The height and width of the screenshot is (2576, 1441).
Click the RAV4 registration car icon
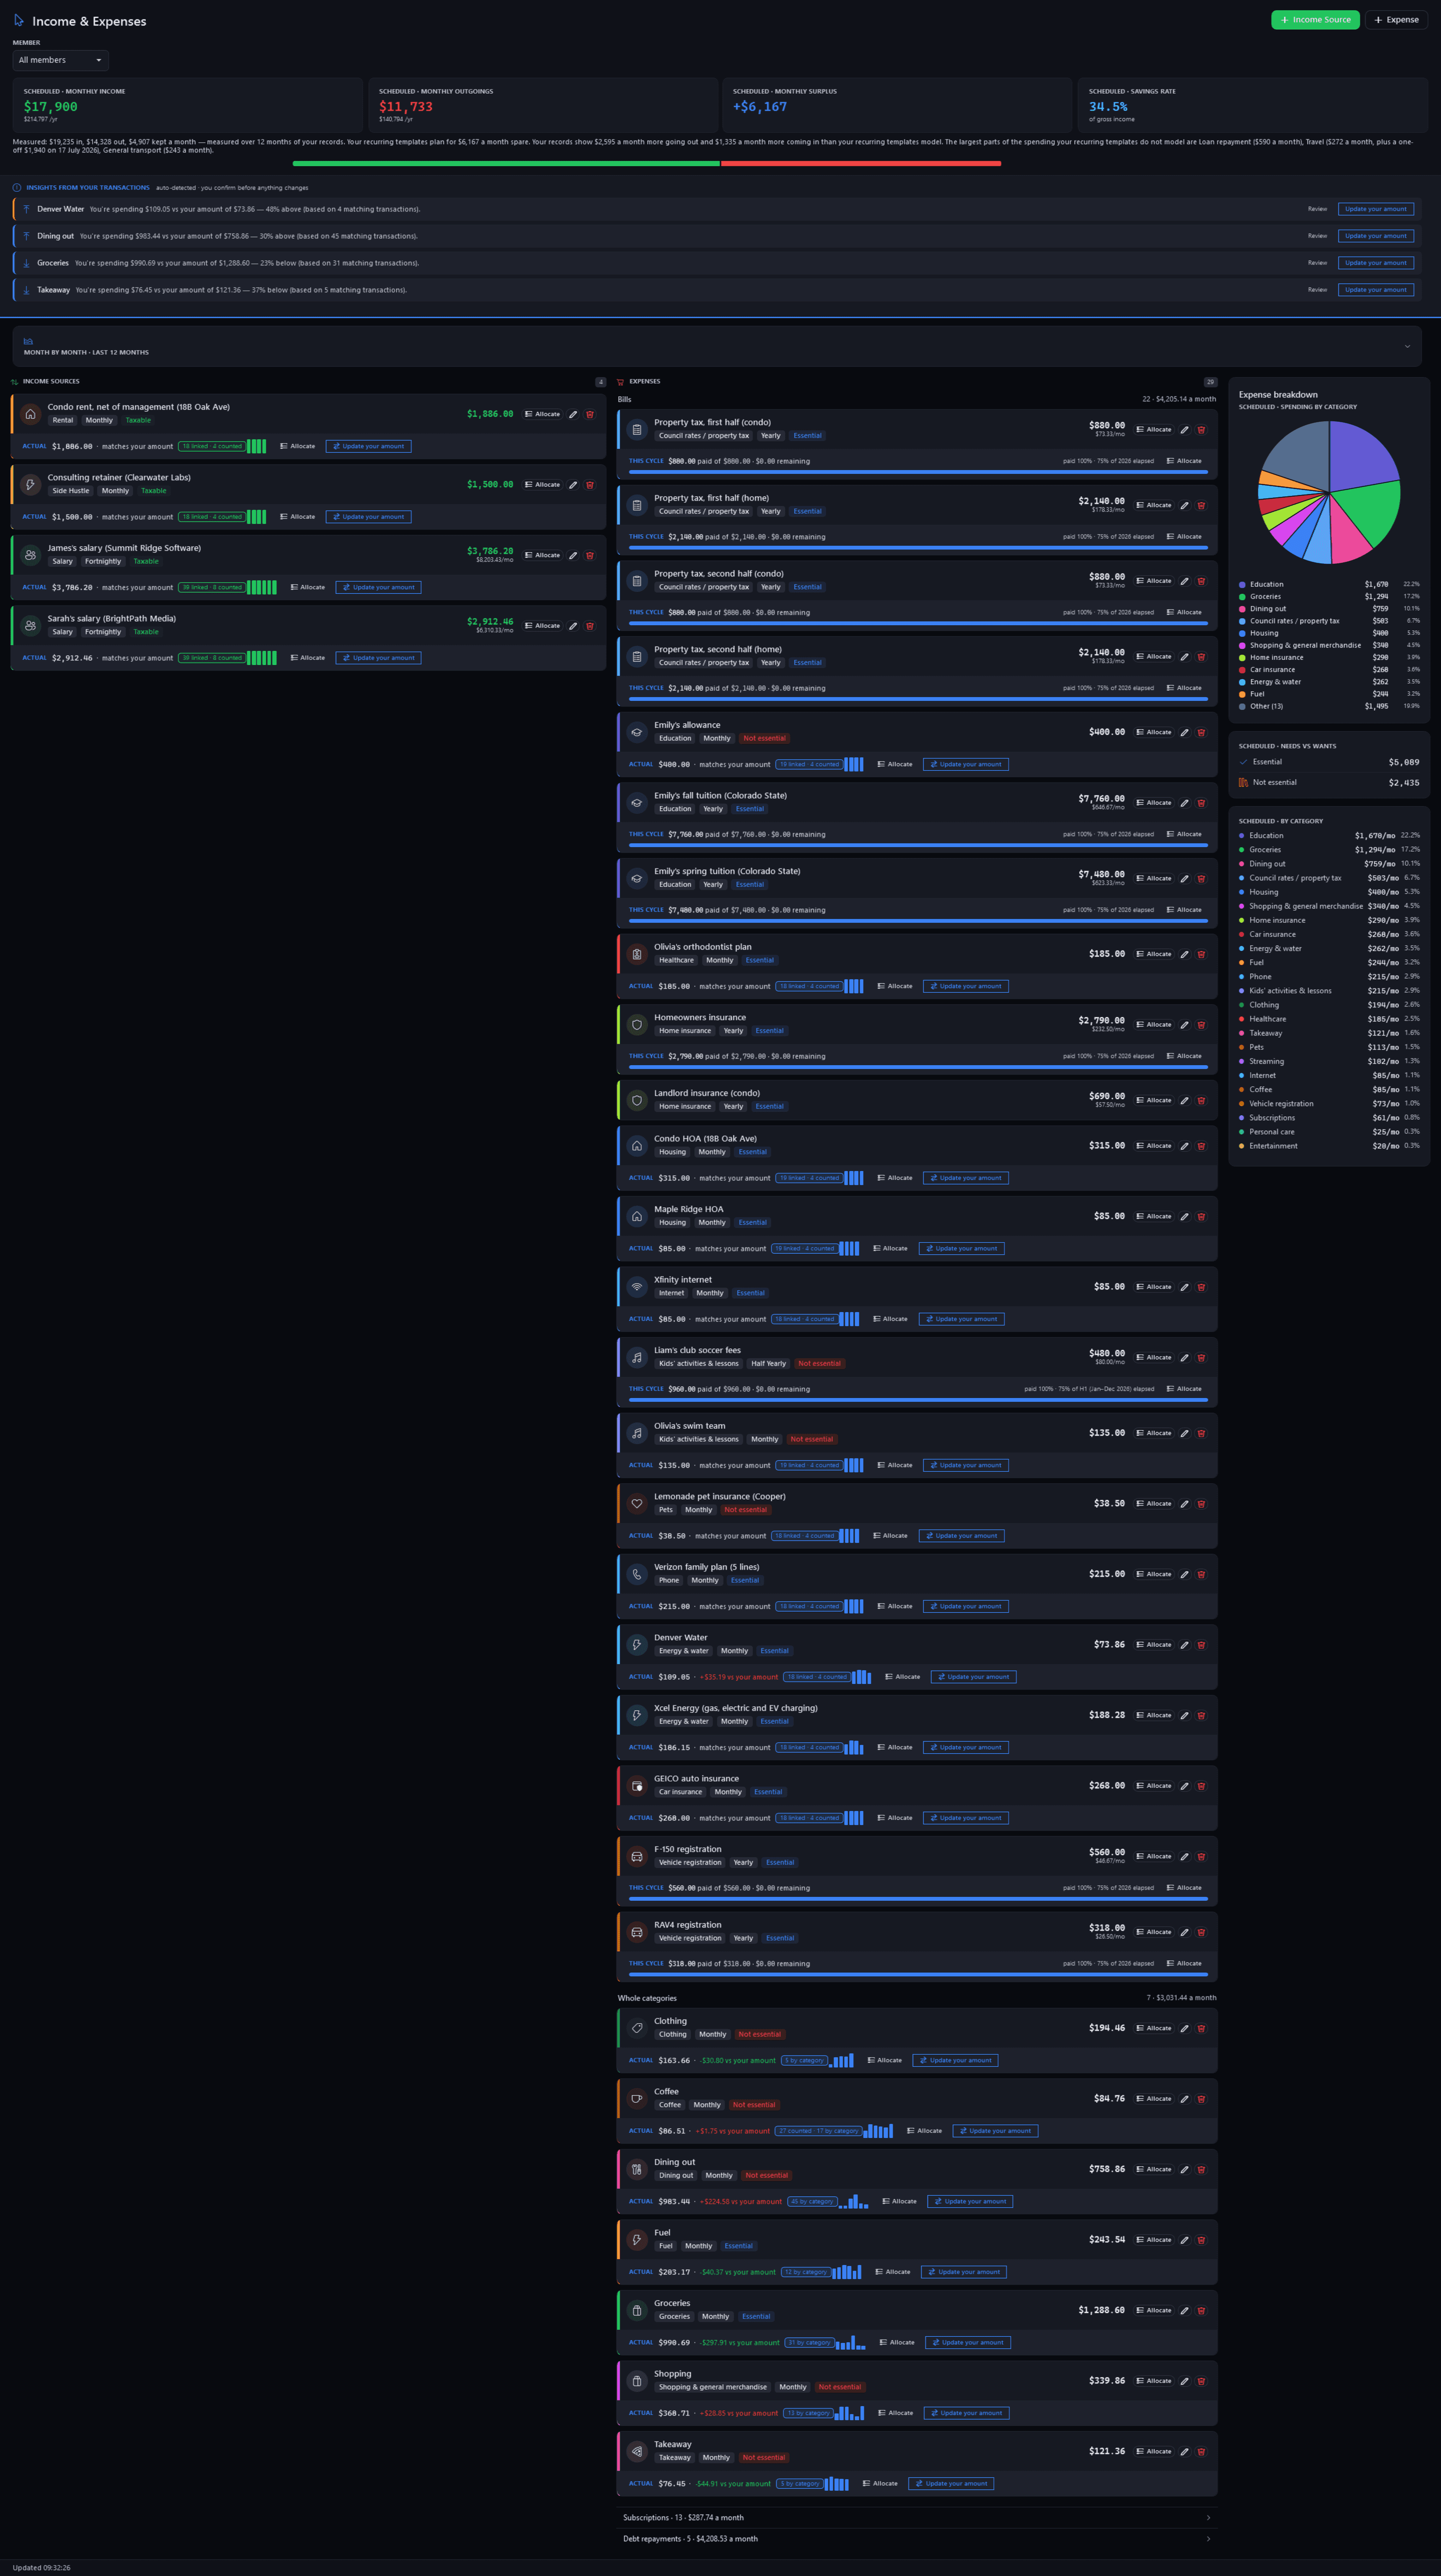[637, 1932]
